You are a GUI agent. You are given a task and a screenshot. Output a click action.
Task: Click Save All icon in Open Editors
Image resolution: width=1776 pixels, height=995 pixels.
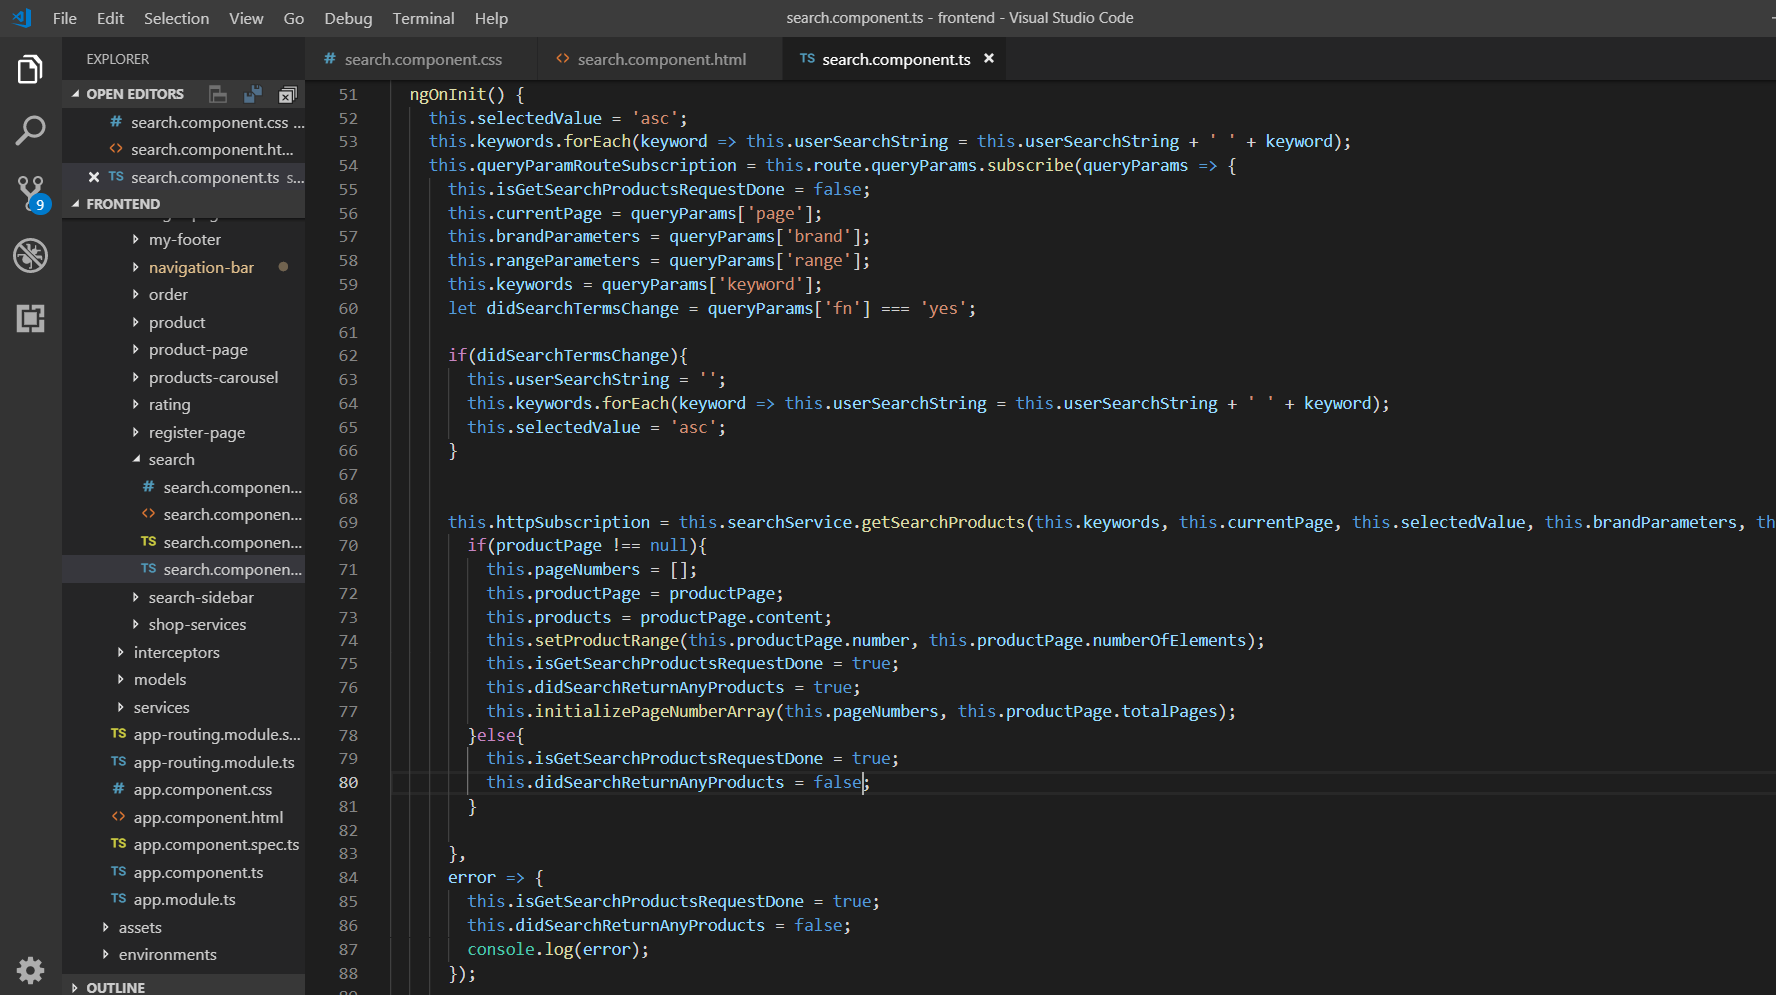click(252, 94)
